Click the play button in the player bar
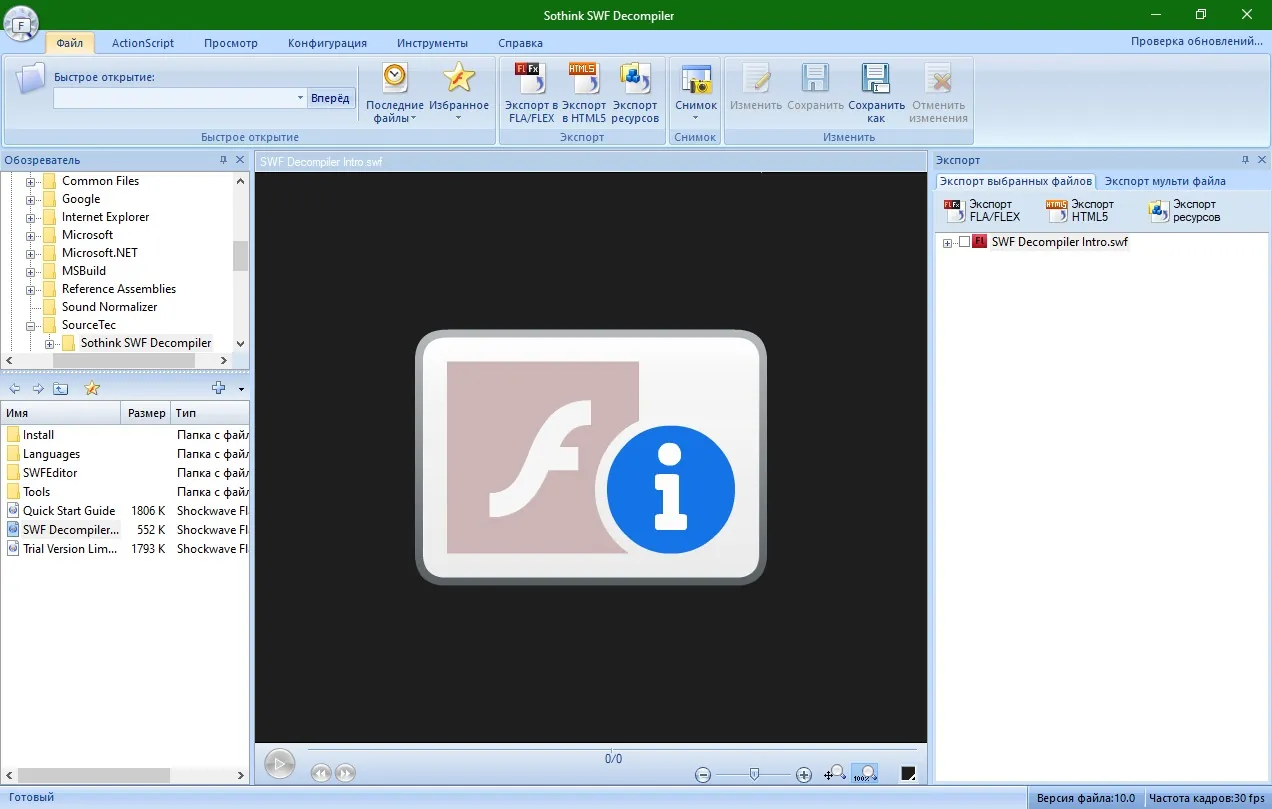Image resolution: width=1272 pixels, height=809 pixels. 280,764
